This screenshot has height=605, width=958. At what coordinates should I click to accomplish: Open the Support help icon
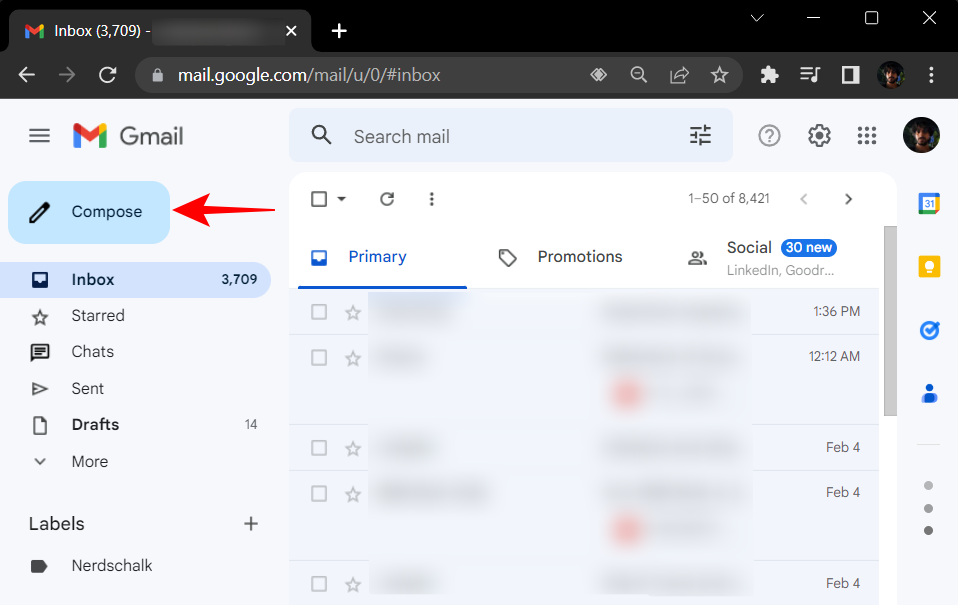click(769, 136)
